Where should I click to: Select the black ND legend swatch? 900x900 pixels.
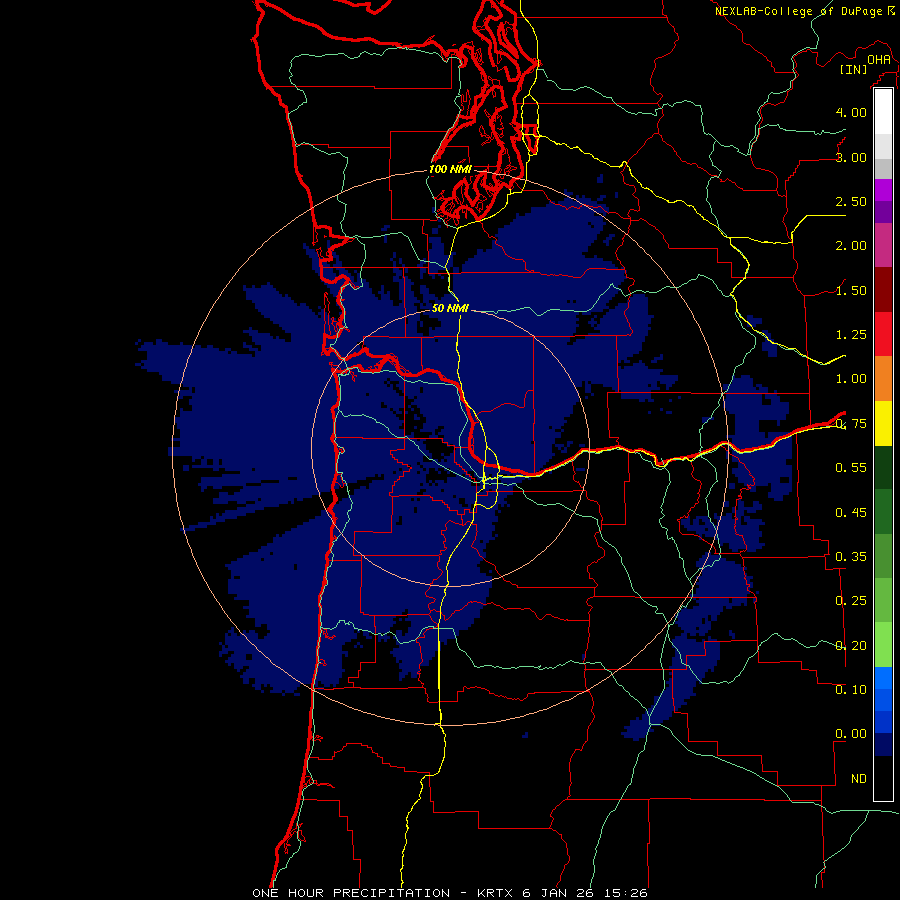tap(883, 778)
